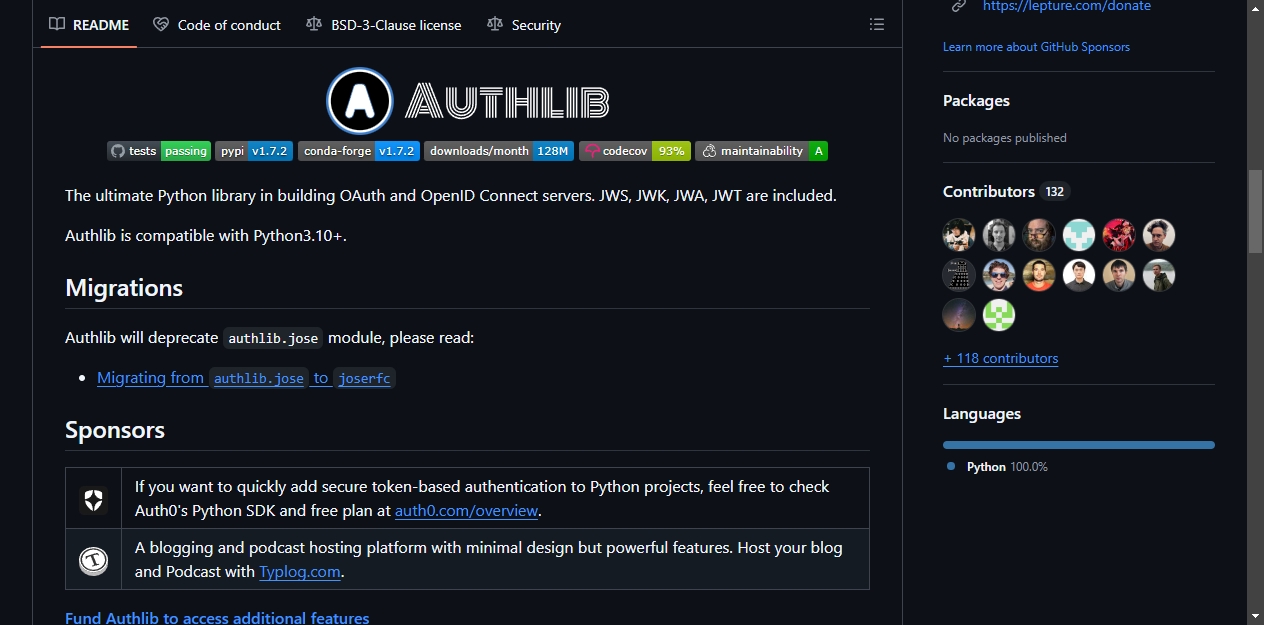
Task: Click the Typlog sponsor logo icon
Action: pyautogui.click(x=94, y=561)
